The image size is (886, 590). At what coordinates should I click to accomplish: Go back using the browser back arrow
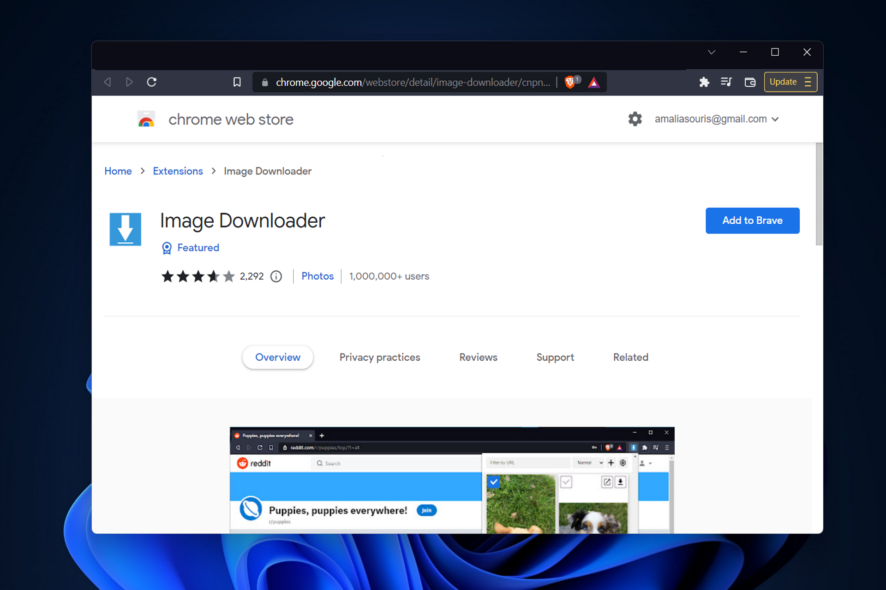point(107,82)
